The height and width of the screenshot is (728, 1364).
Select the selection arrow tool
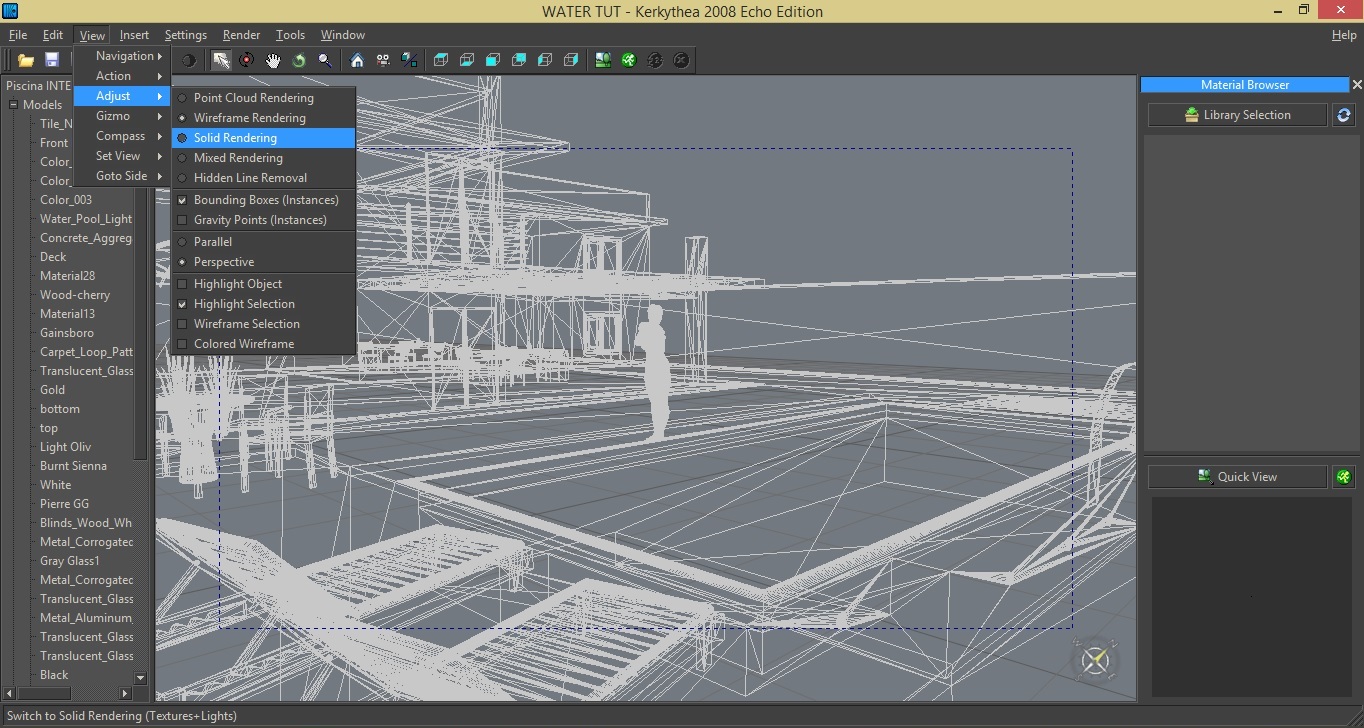tap(221, 60)
